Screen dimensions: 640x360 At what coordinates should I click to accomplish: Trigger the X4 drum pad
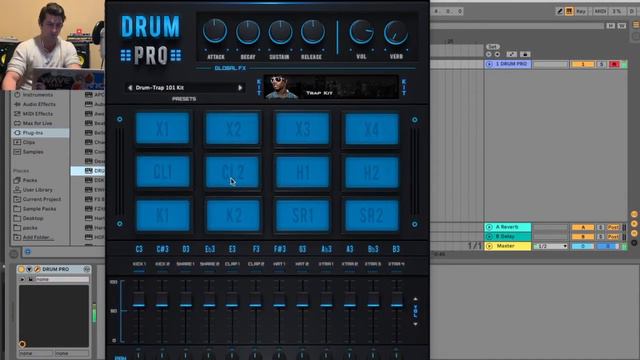tap(372, 129)
